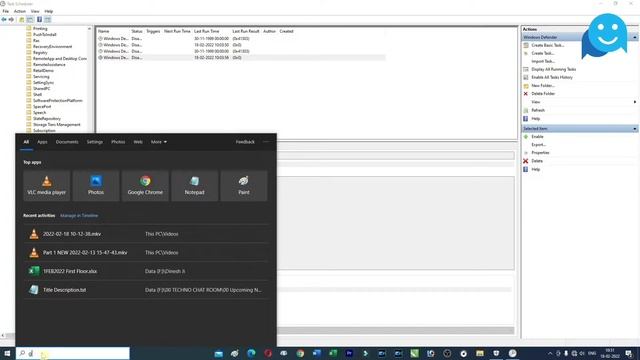Open recent file 1FEB2022 First Floor.xlsx
Image resolution: width=640 pixels, height=360 pixels.
pyautogui.click(x=146, y=271)
